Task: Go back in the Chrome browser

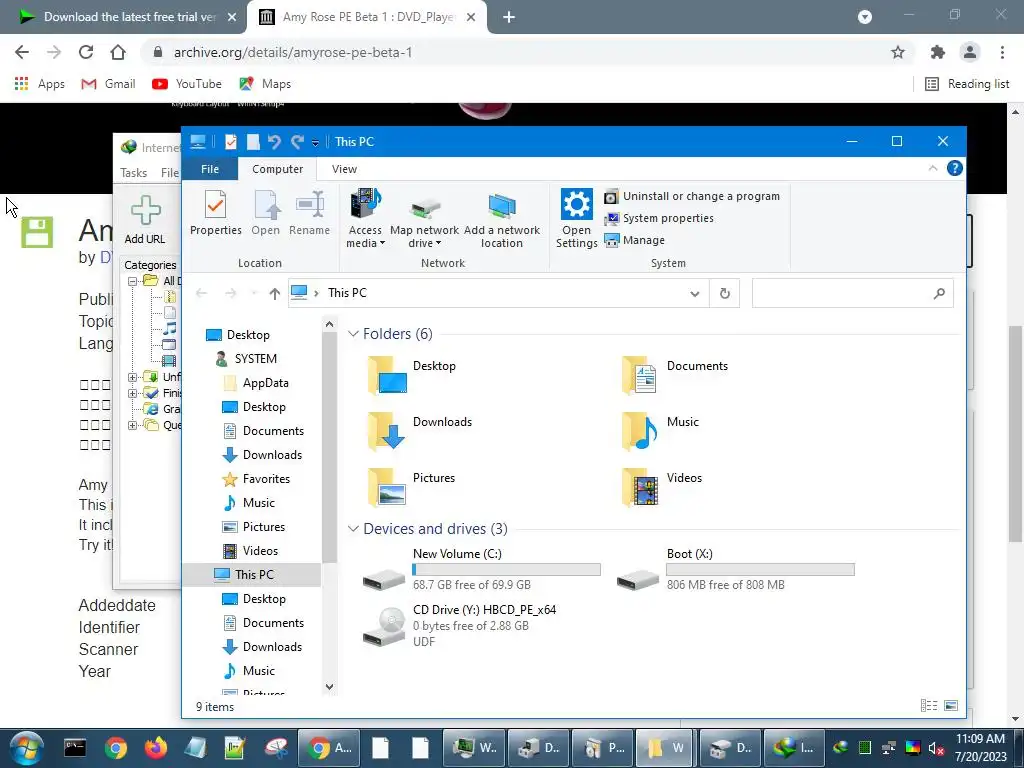Action: [22, 52]
